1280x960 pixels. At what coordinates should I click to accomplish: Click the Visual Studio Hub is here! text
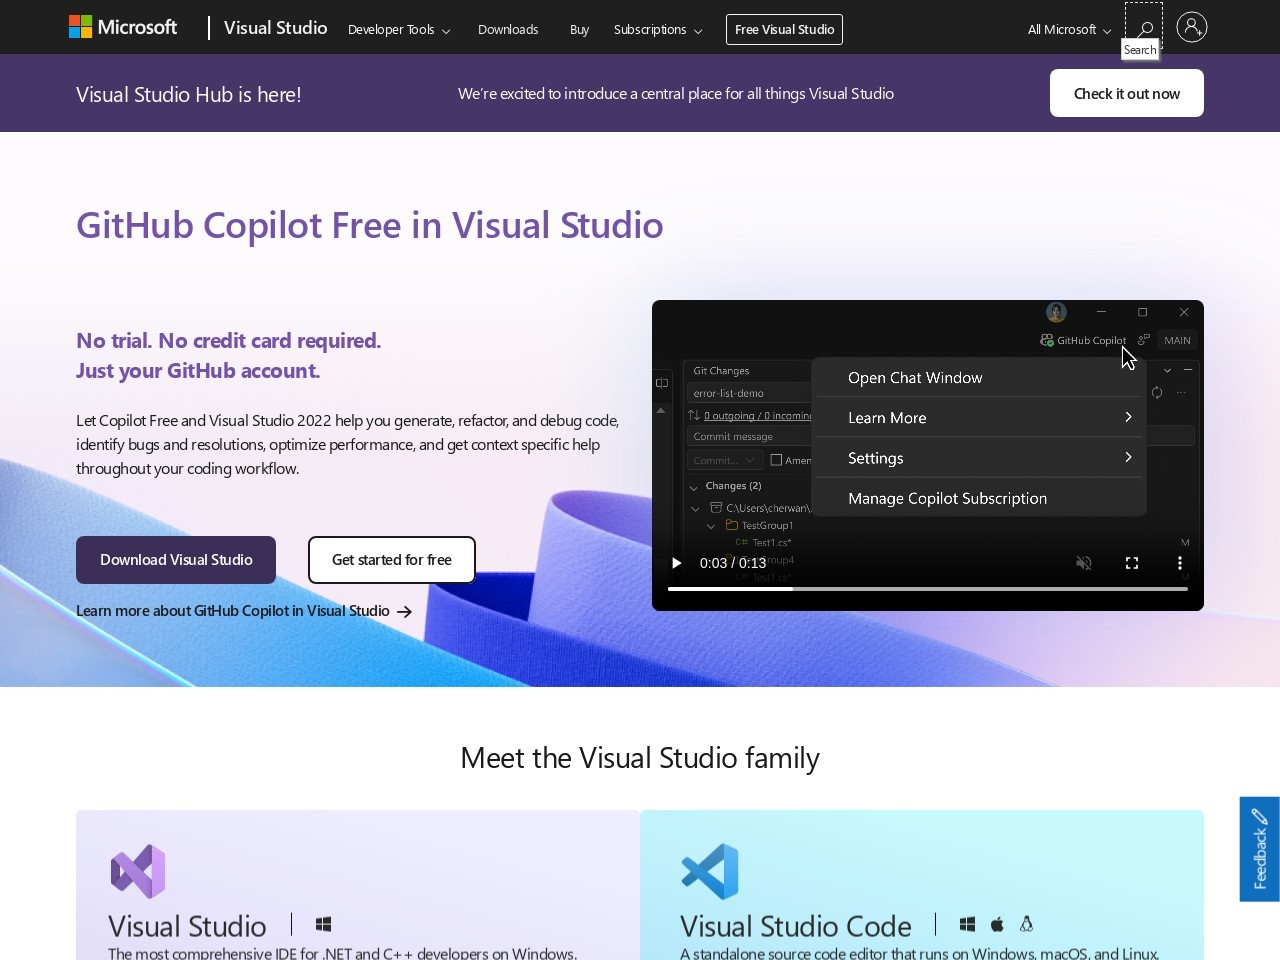pos(189,94)
